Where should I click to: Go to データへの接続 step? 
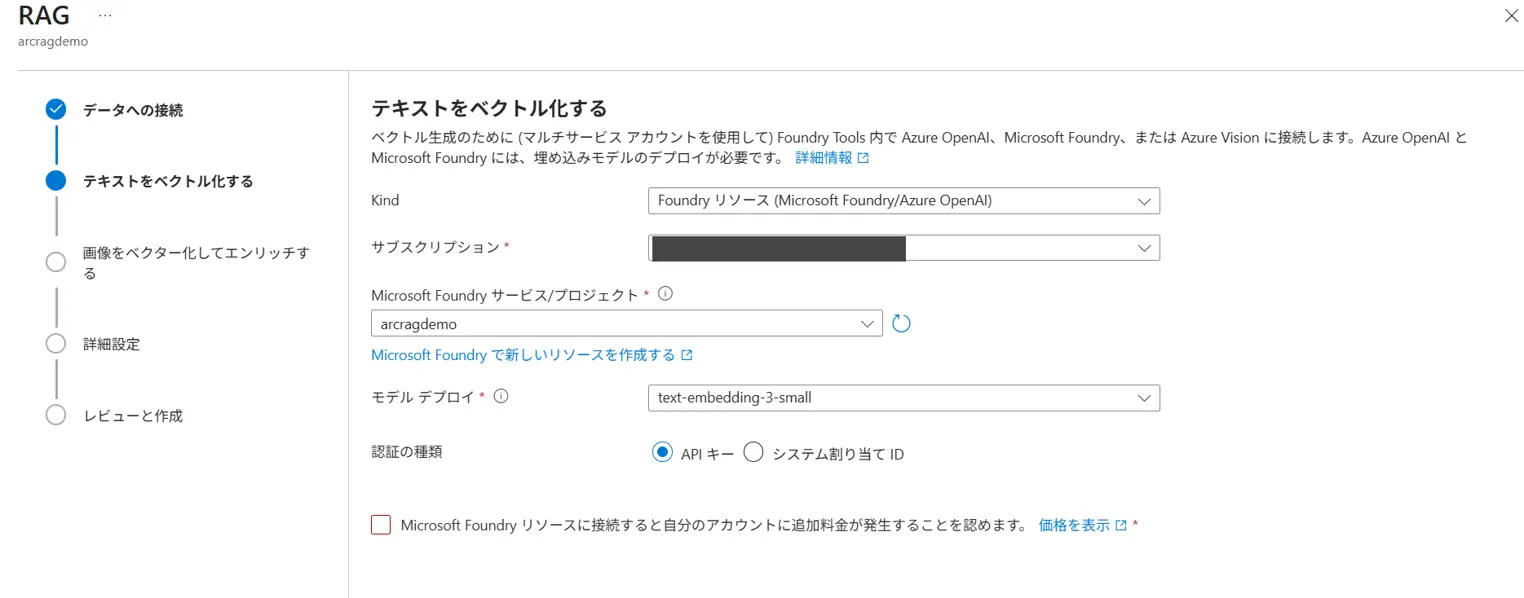point(133,110)
